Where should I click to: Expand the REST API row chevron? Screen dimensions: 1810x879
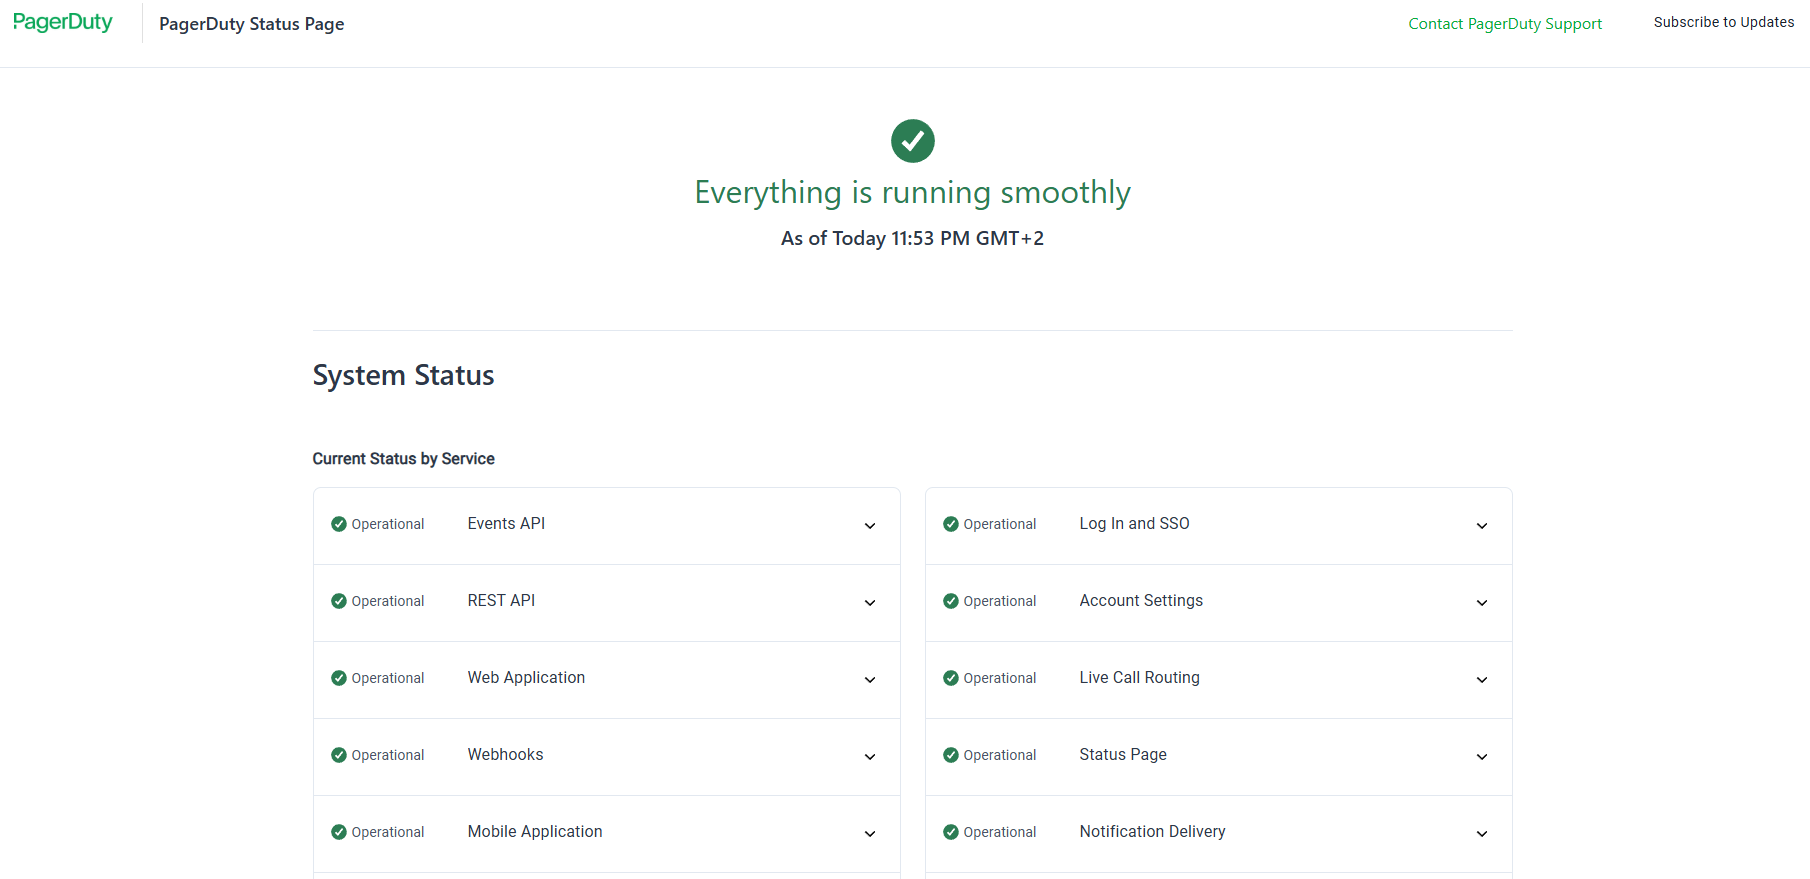870,603
